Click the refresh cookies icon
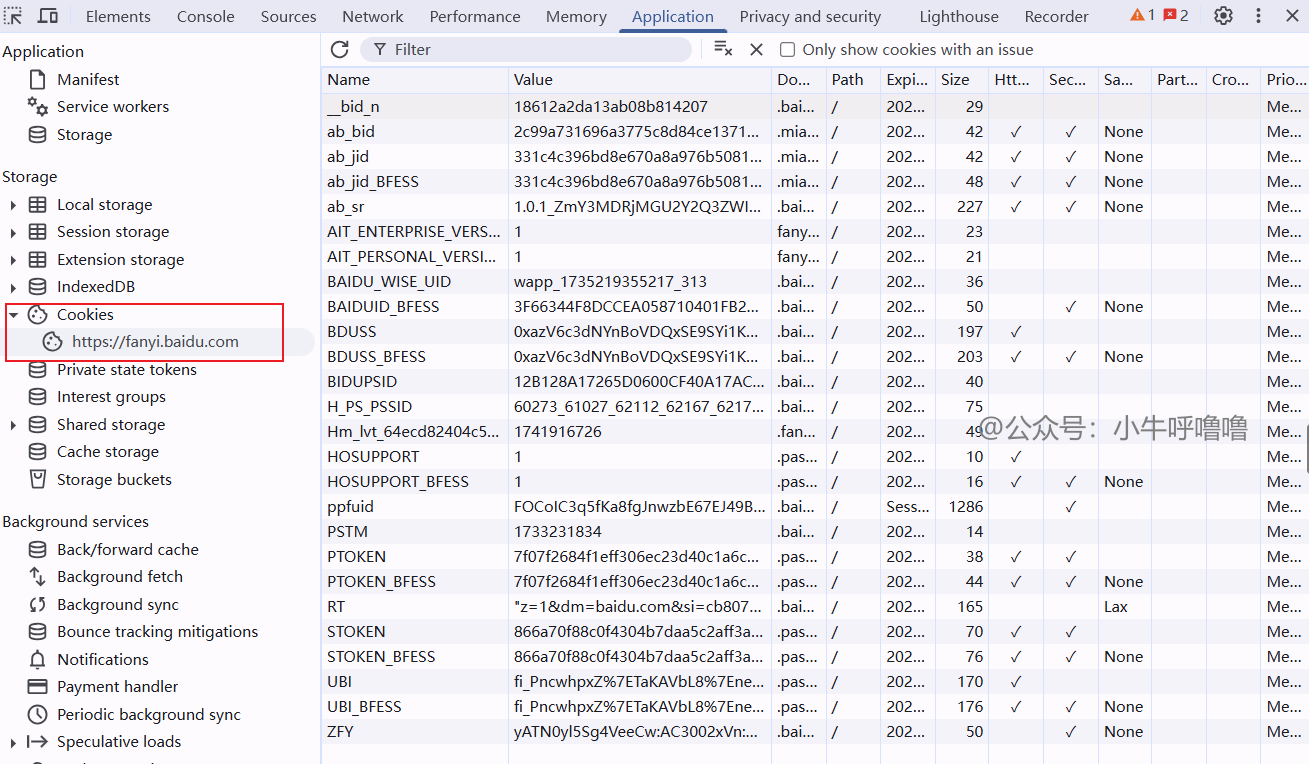This screenshot has height=764, width=1309. (x=340, y=49)
